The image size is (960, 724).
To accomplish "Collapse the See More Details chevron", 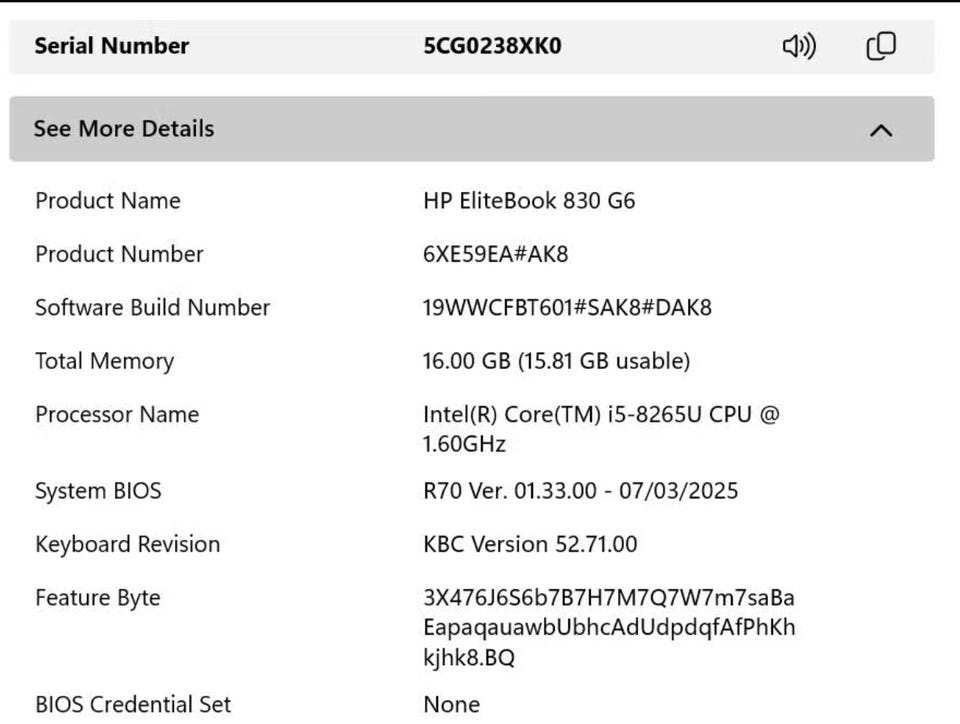I will [x=881, y=130].
